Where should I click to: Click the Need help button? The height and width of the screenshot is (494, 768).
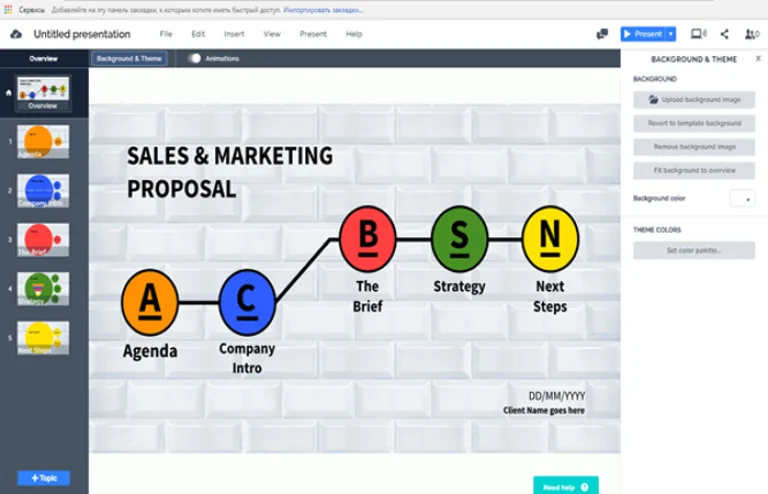tap(566, 487)
